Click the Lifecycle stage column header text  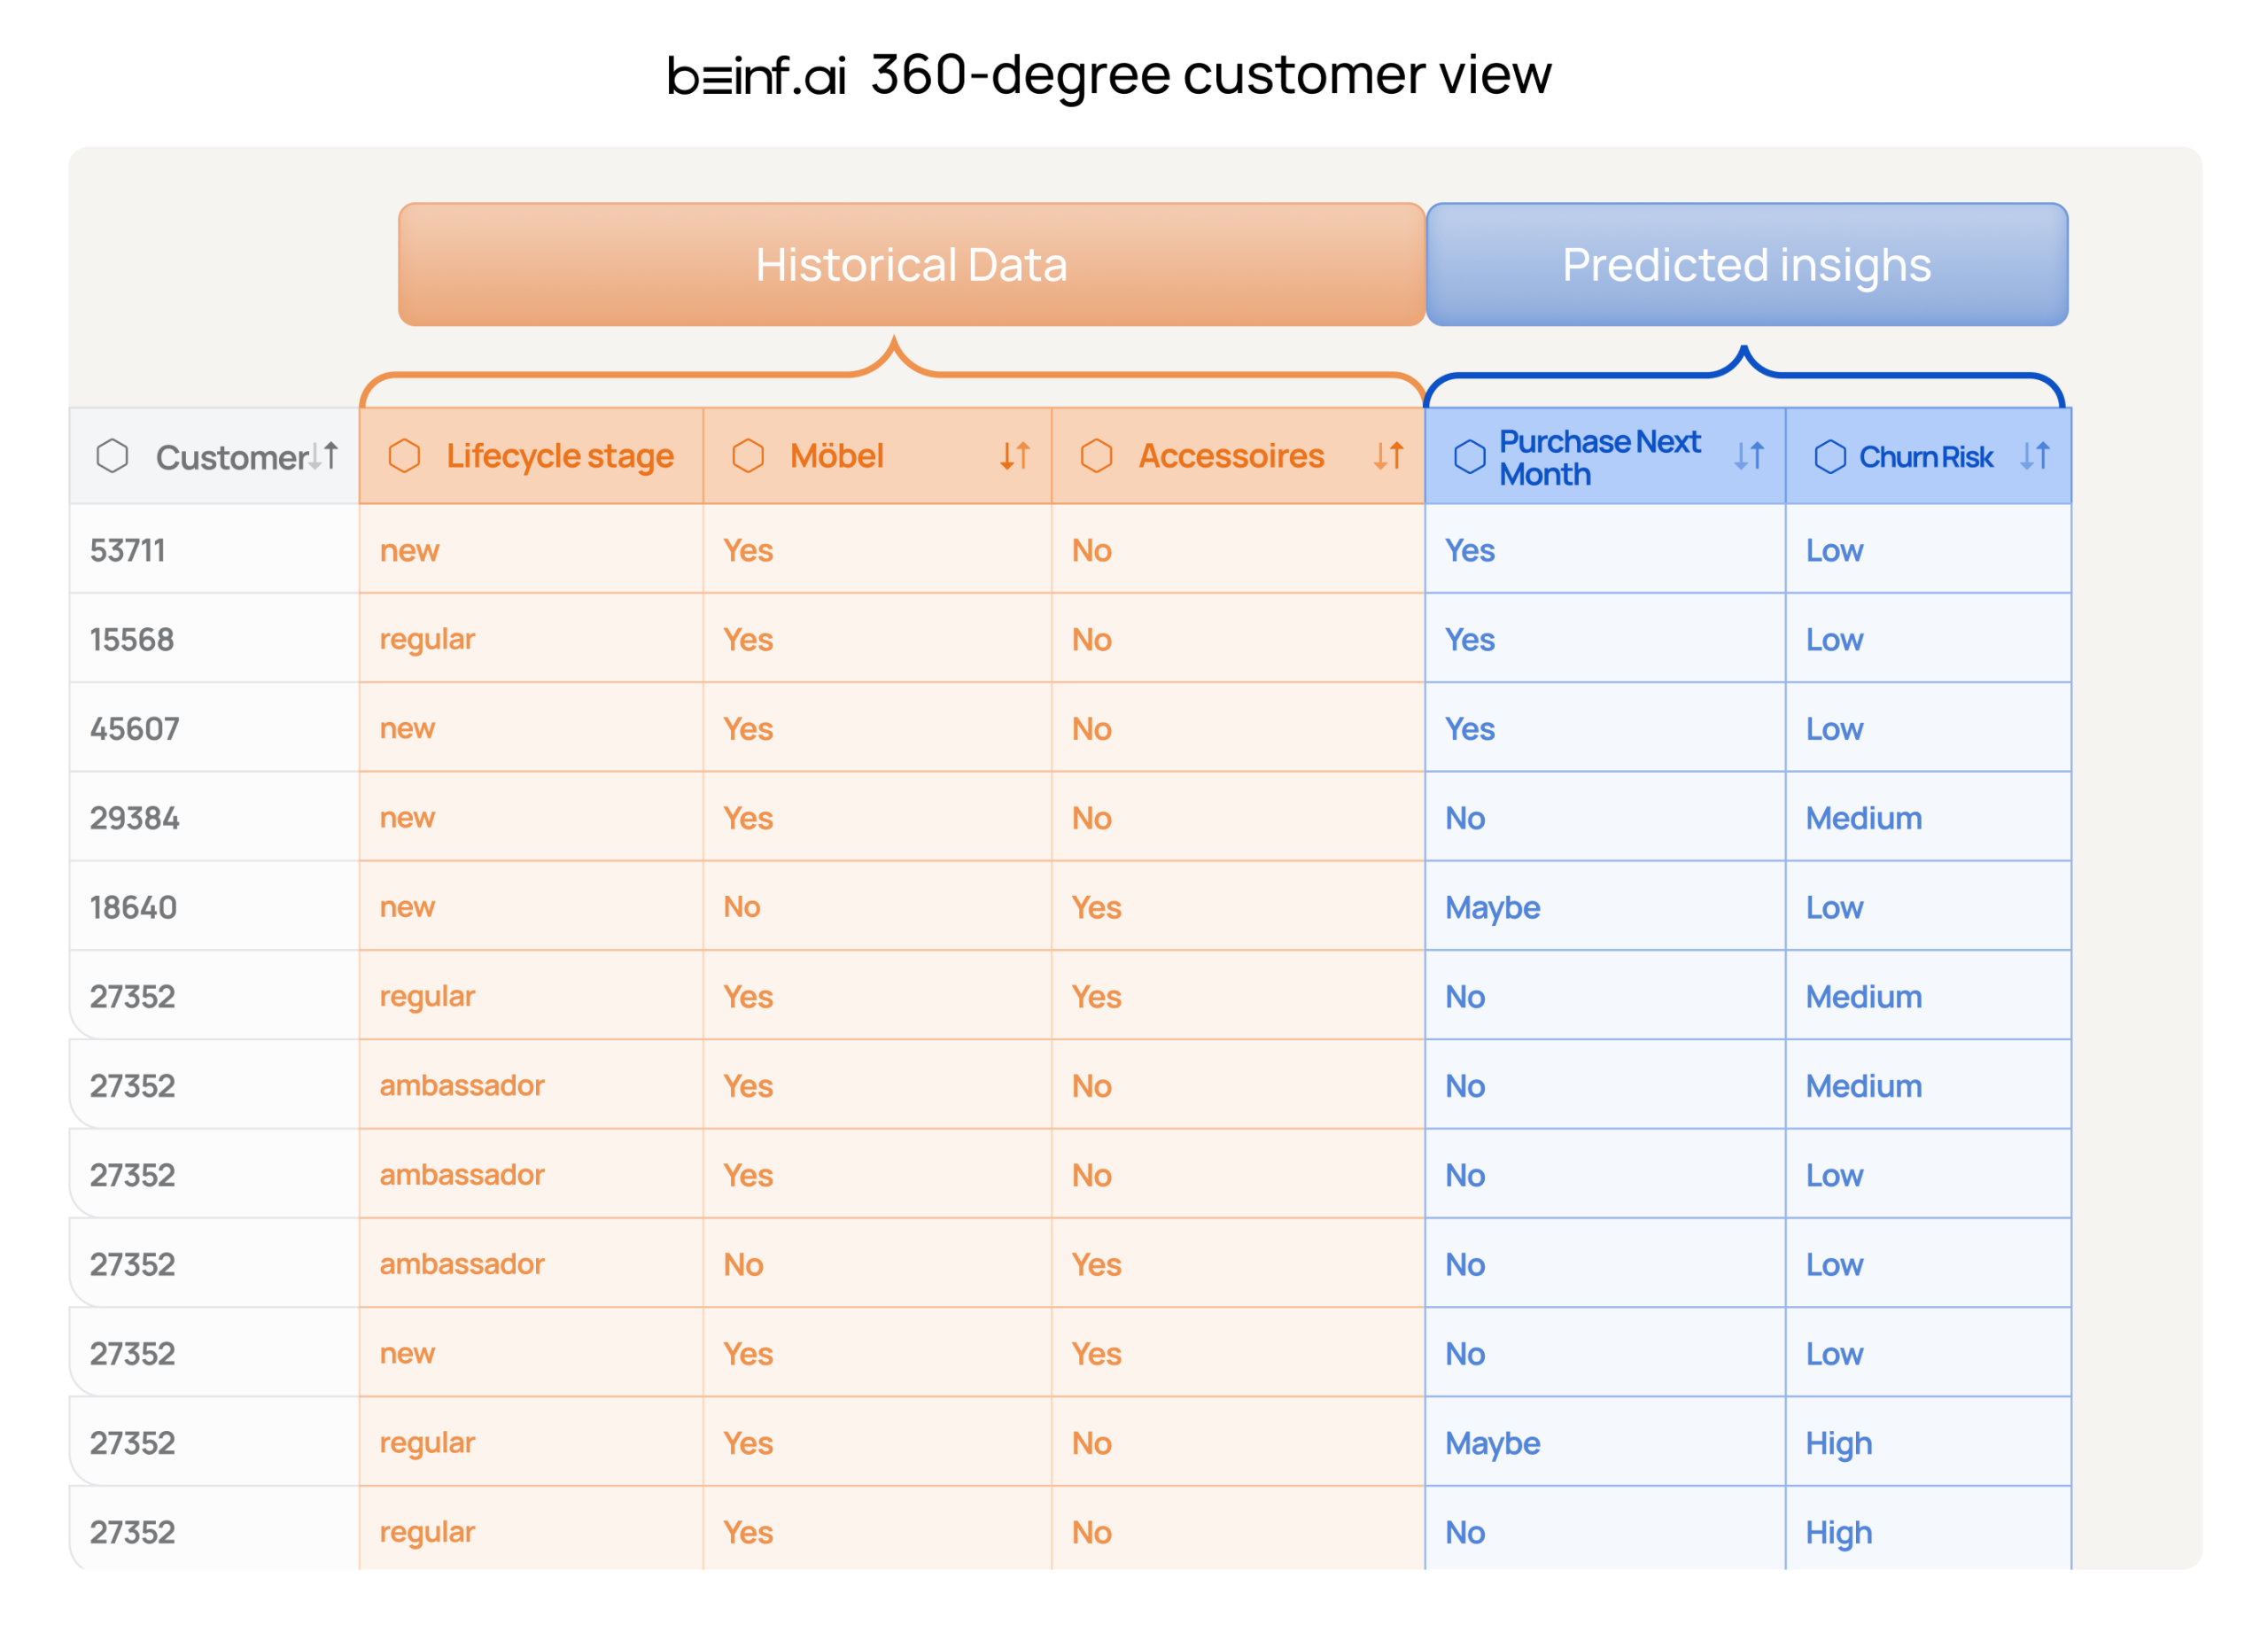pos(559,456)
